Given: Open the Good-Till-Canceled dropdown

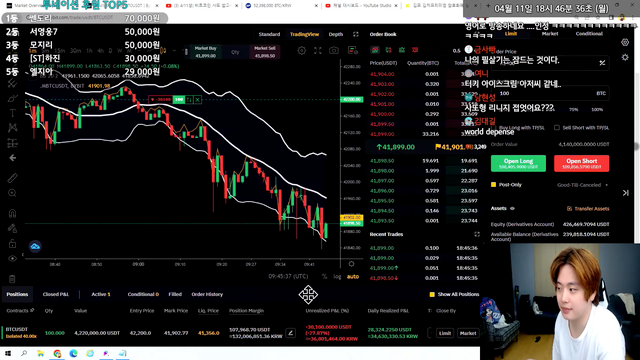Looking at the screenshot, I should (582, 185).
